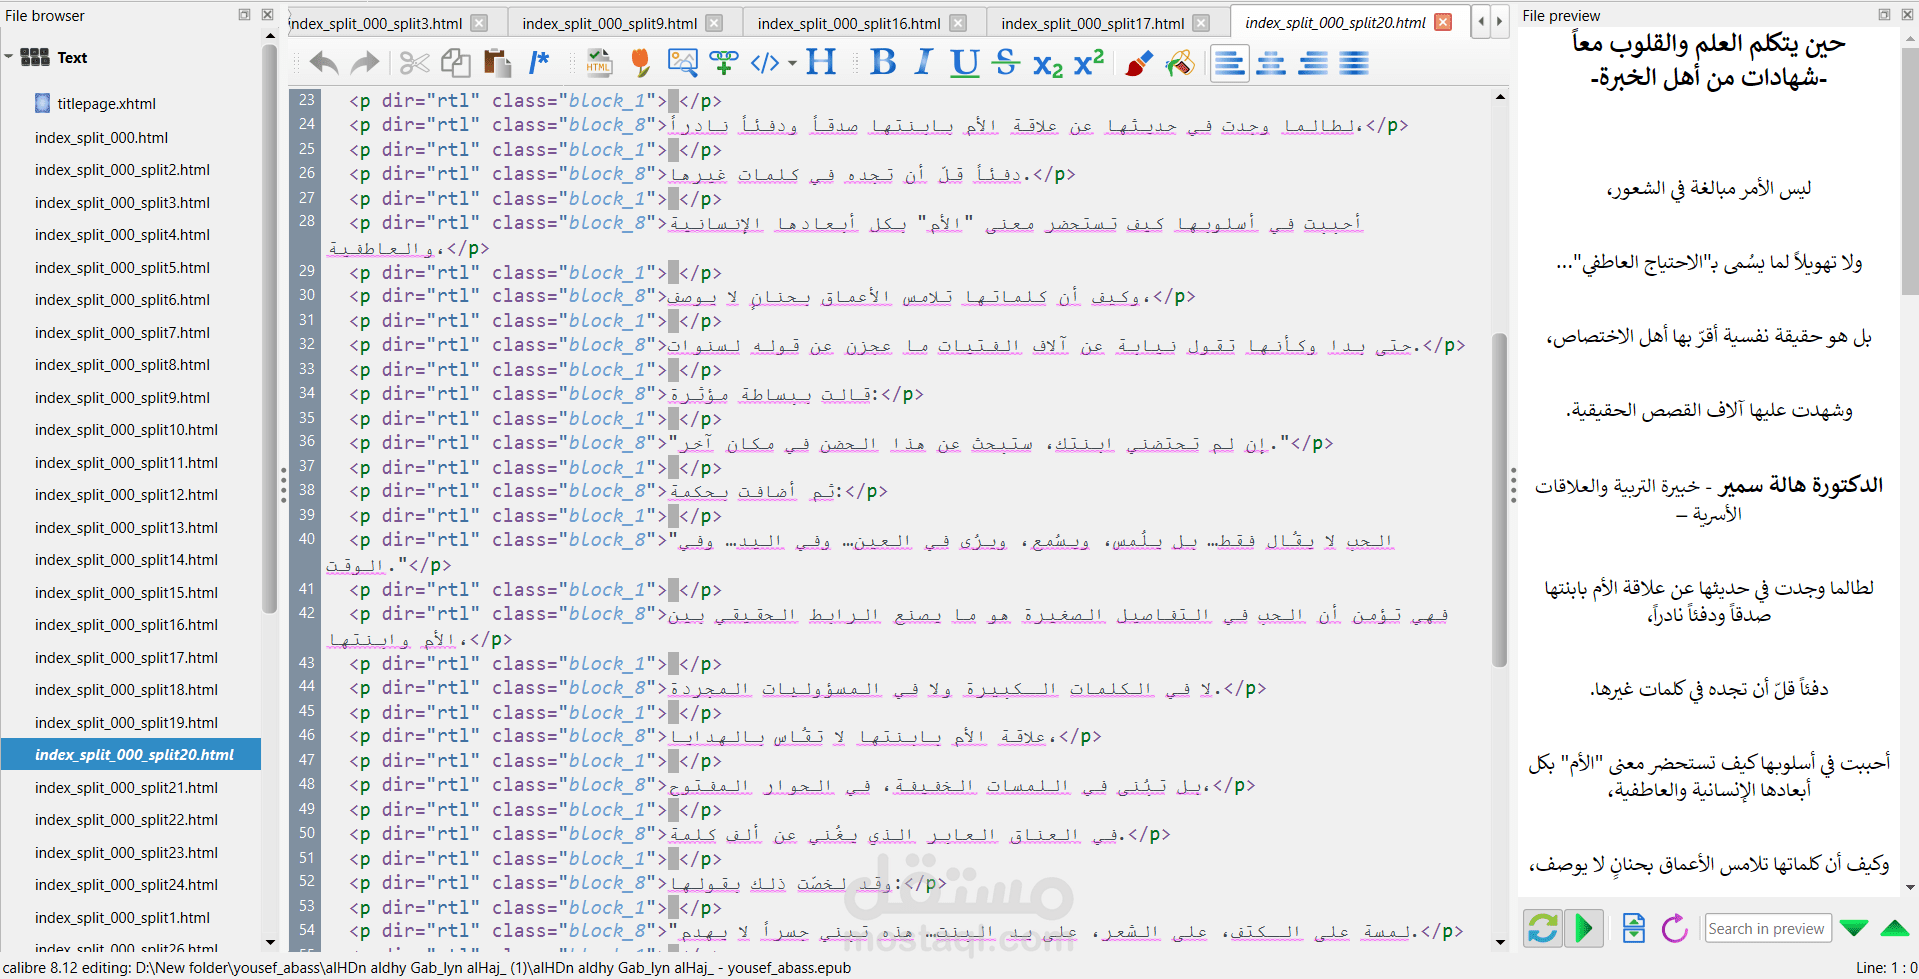The image size is (1919, 979).
Task: Cut selected text with the scissors icon
Action: (x=414, y=63)
